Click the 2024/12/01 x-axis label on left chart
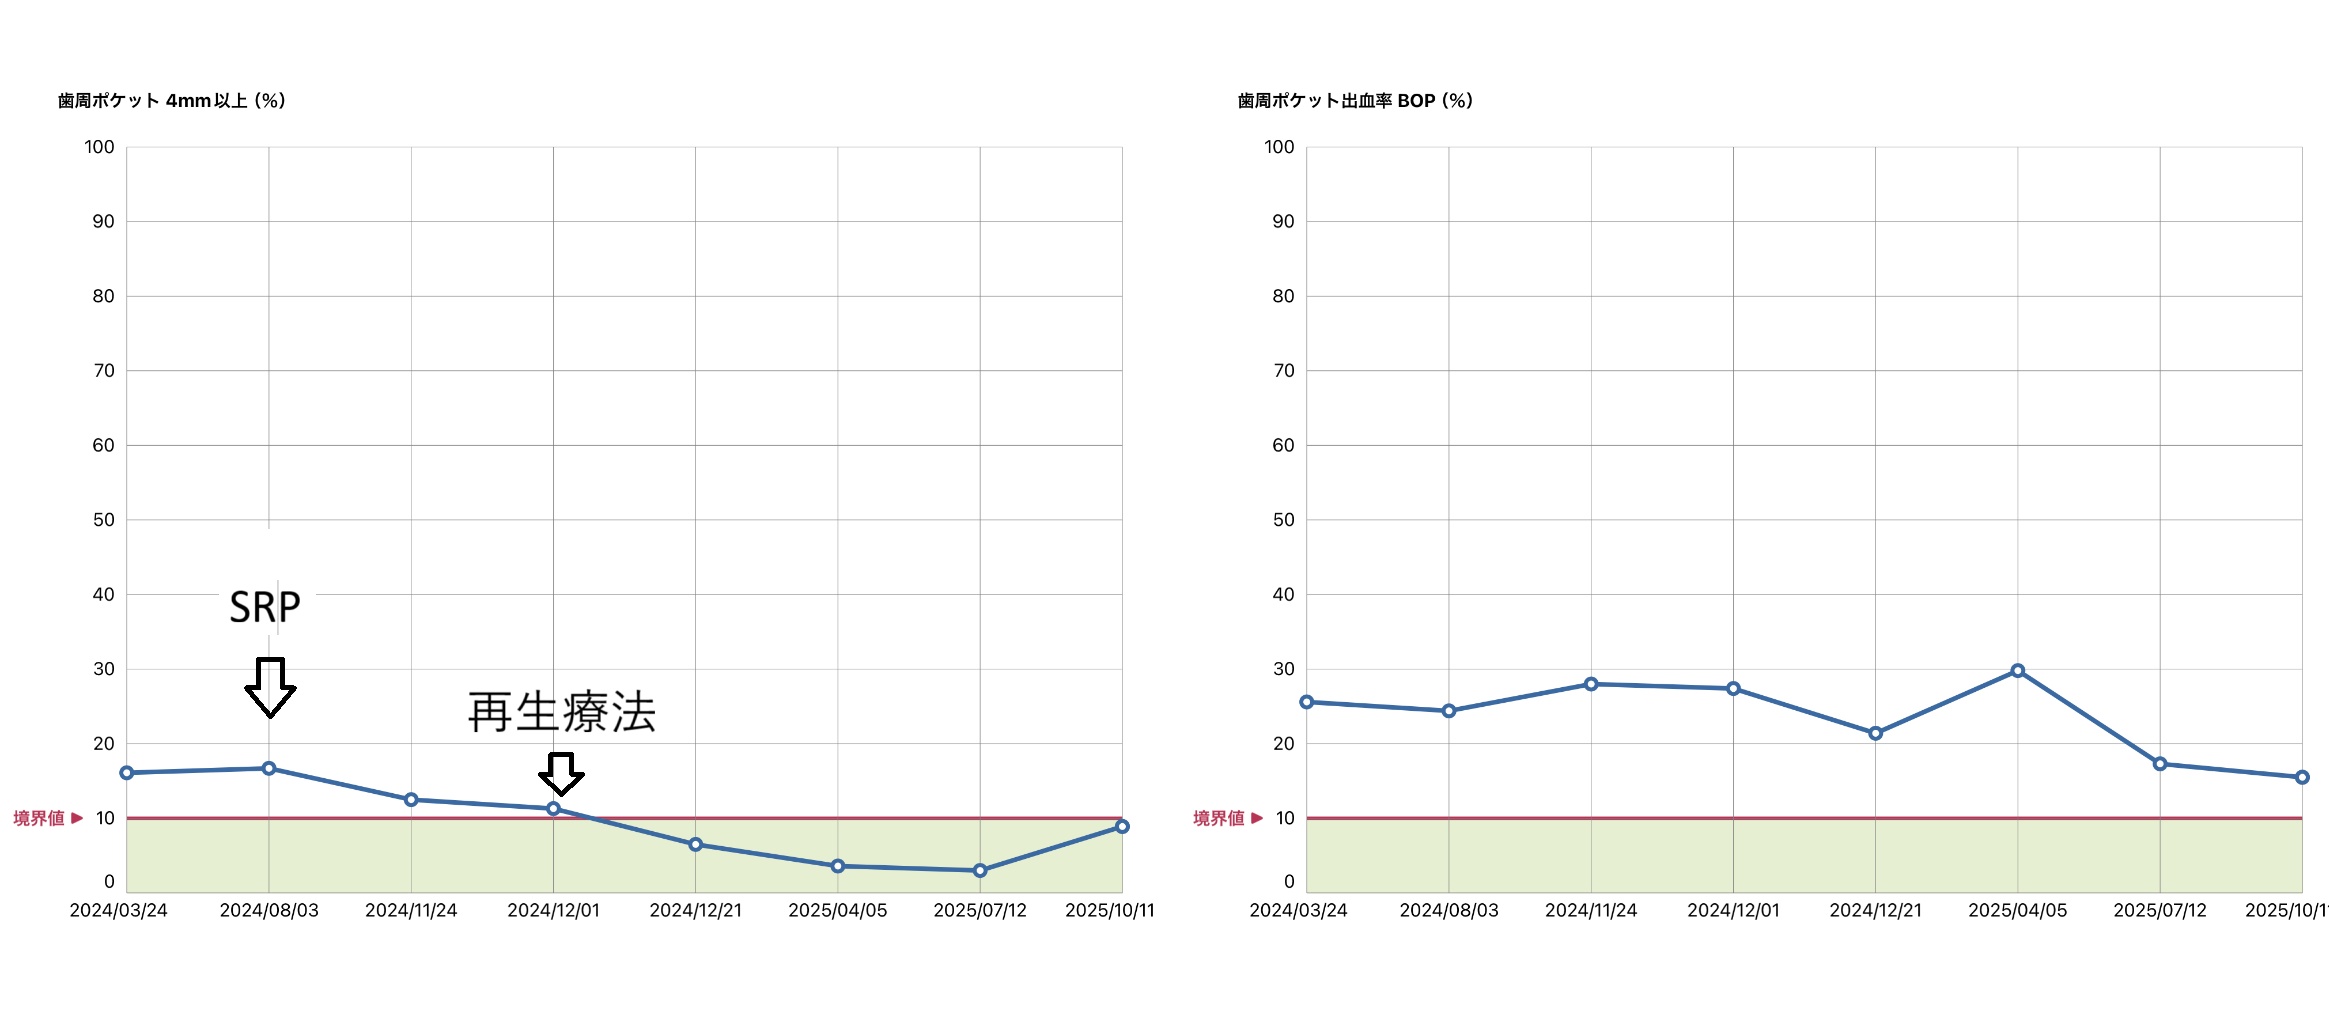The width and height of the screenshot is (2329, 1032). [x=553, y=911]
